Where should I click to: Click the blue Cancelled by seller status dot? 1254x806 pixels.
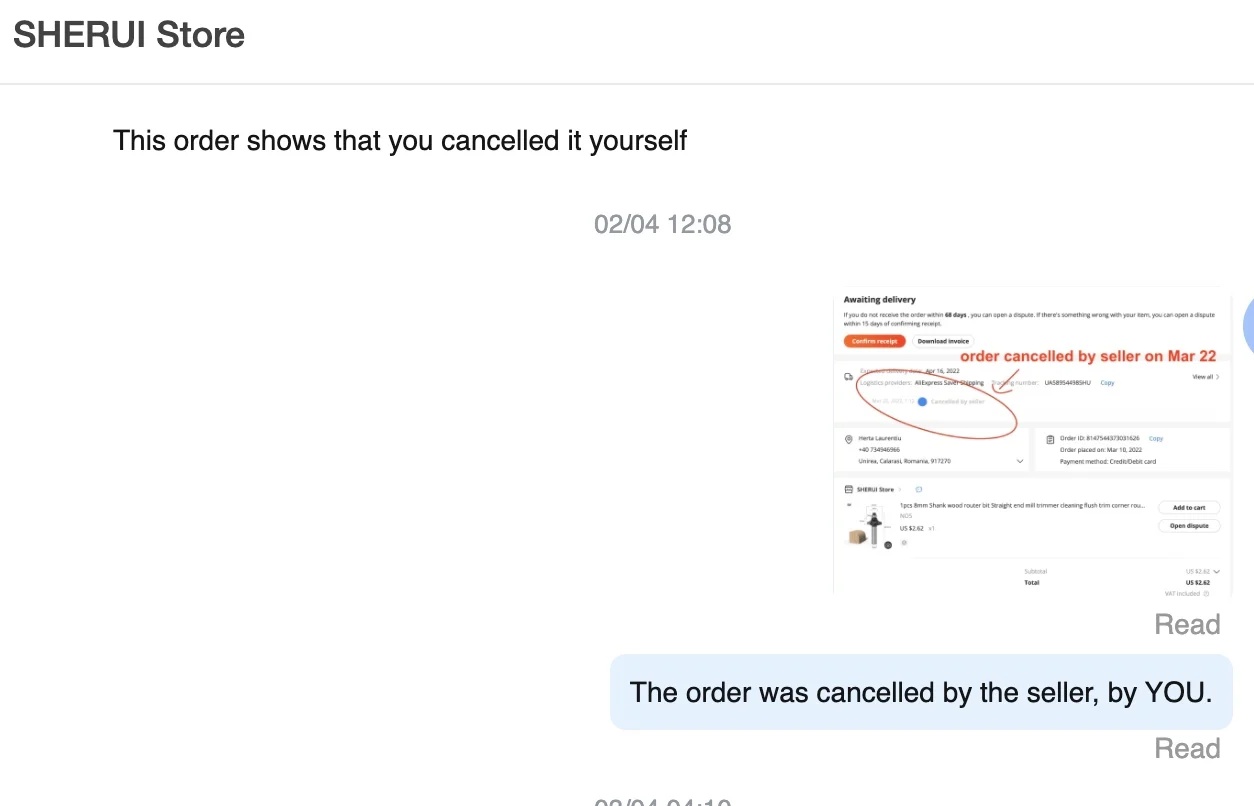tap(922, 402)
